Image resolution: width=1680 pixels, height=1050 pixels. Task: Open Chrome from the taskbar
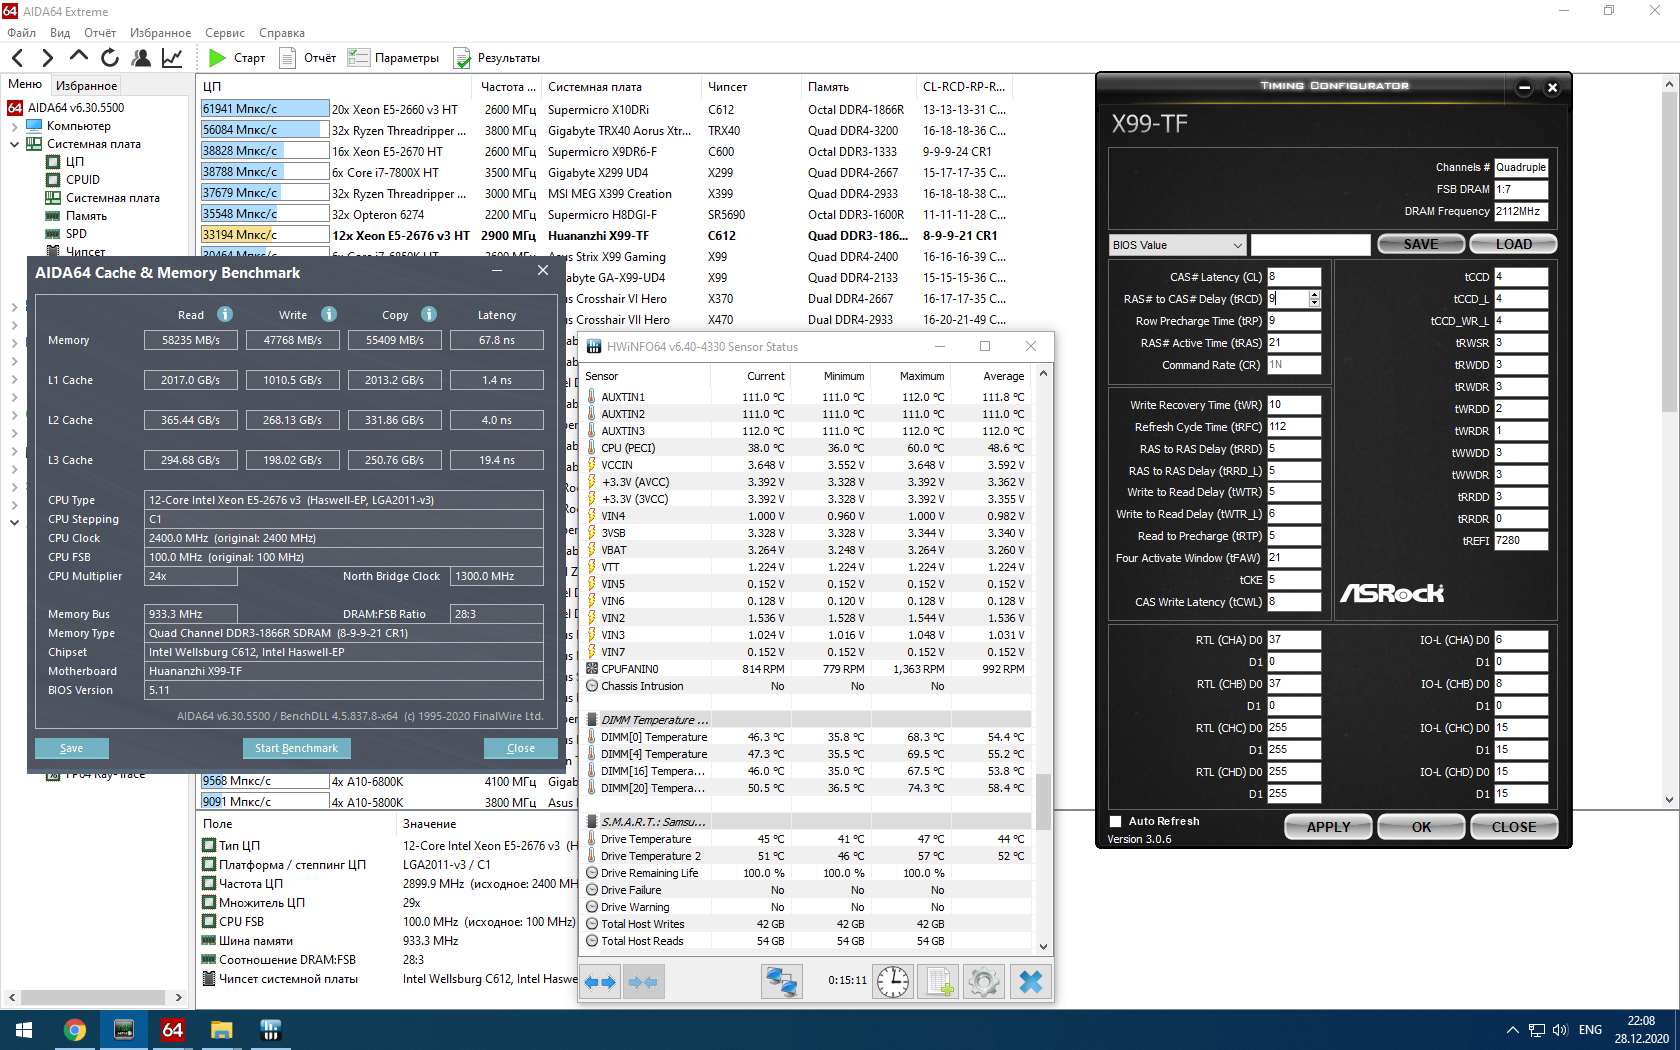(75, 1030)
